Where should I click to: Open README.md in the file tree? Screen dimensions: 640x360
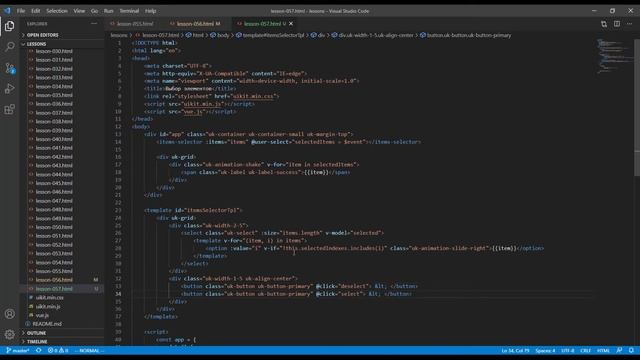pyautogui.click(x=47, y=324)
